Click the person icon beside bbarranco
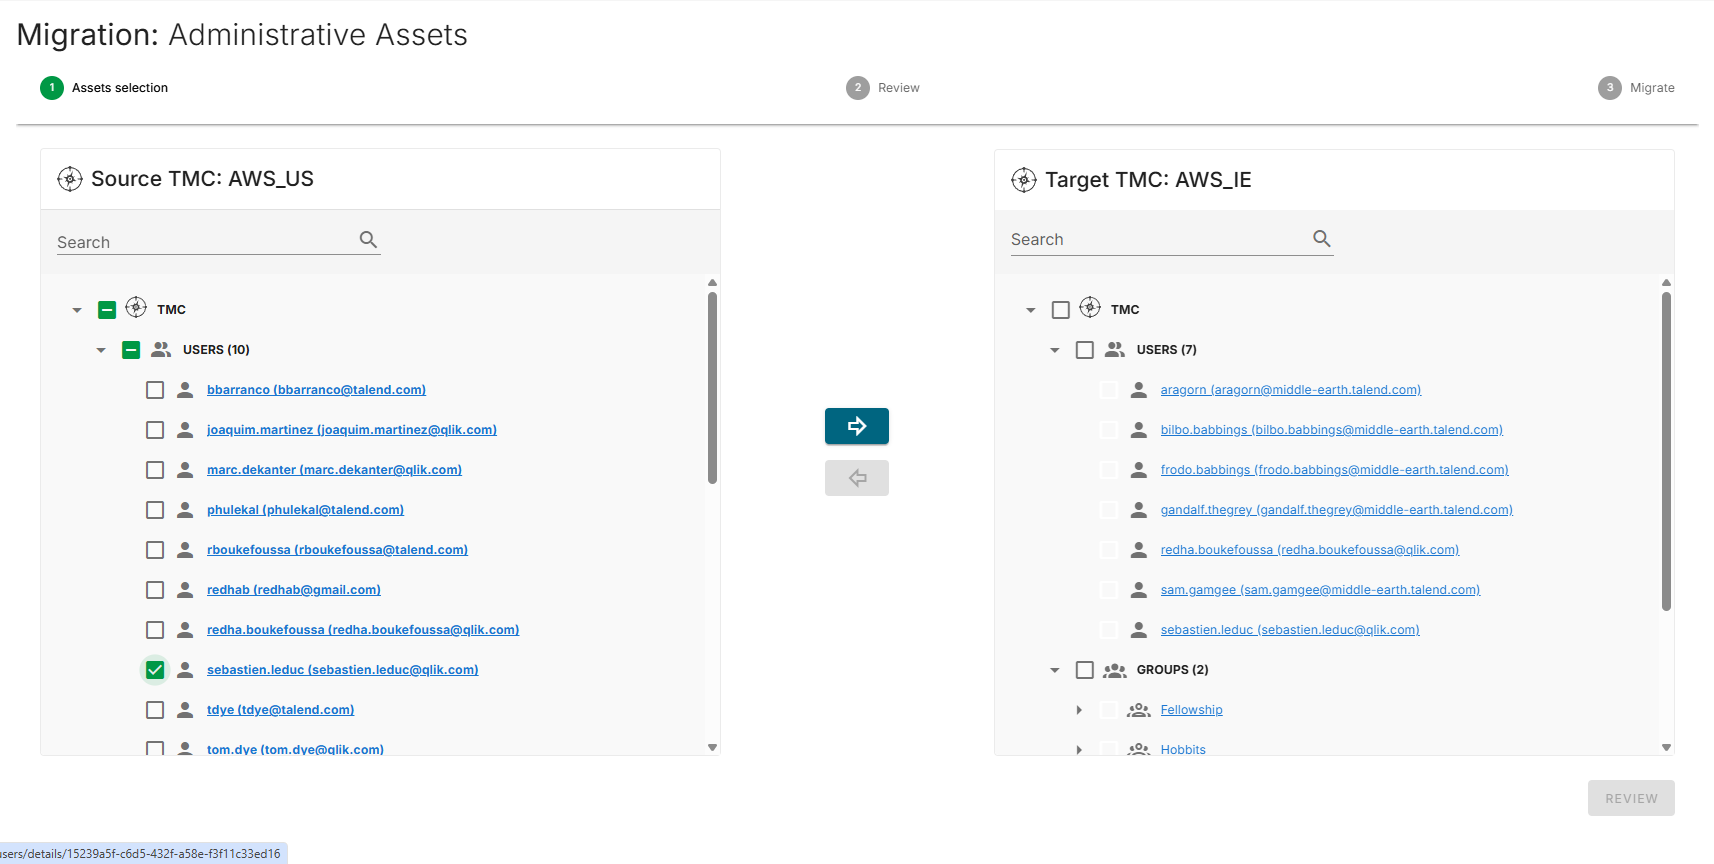This screenshot has height=864, width=1714. 185,390
